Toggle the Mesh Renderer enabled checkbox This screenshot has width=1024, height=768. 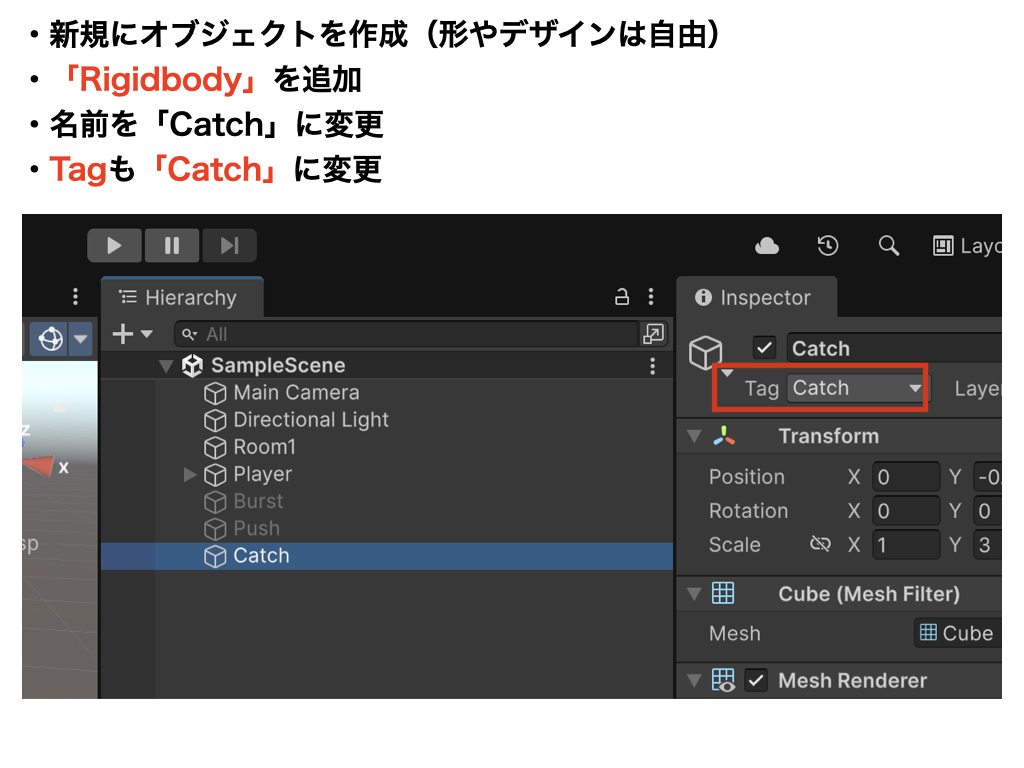point(757,681)
